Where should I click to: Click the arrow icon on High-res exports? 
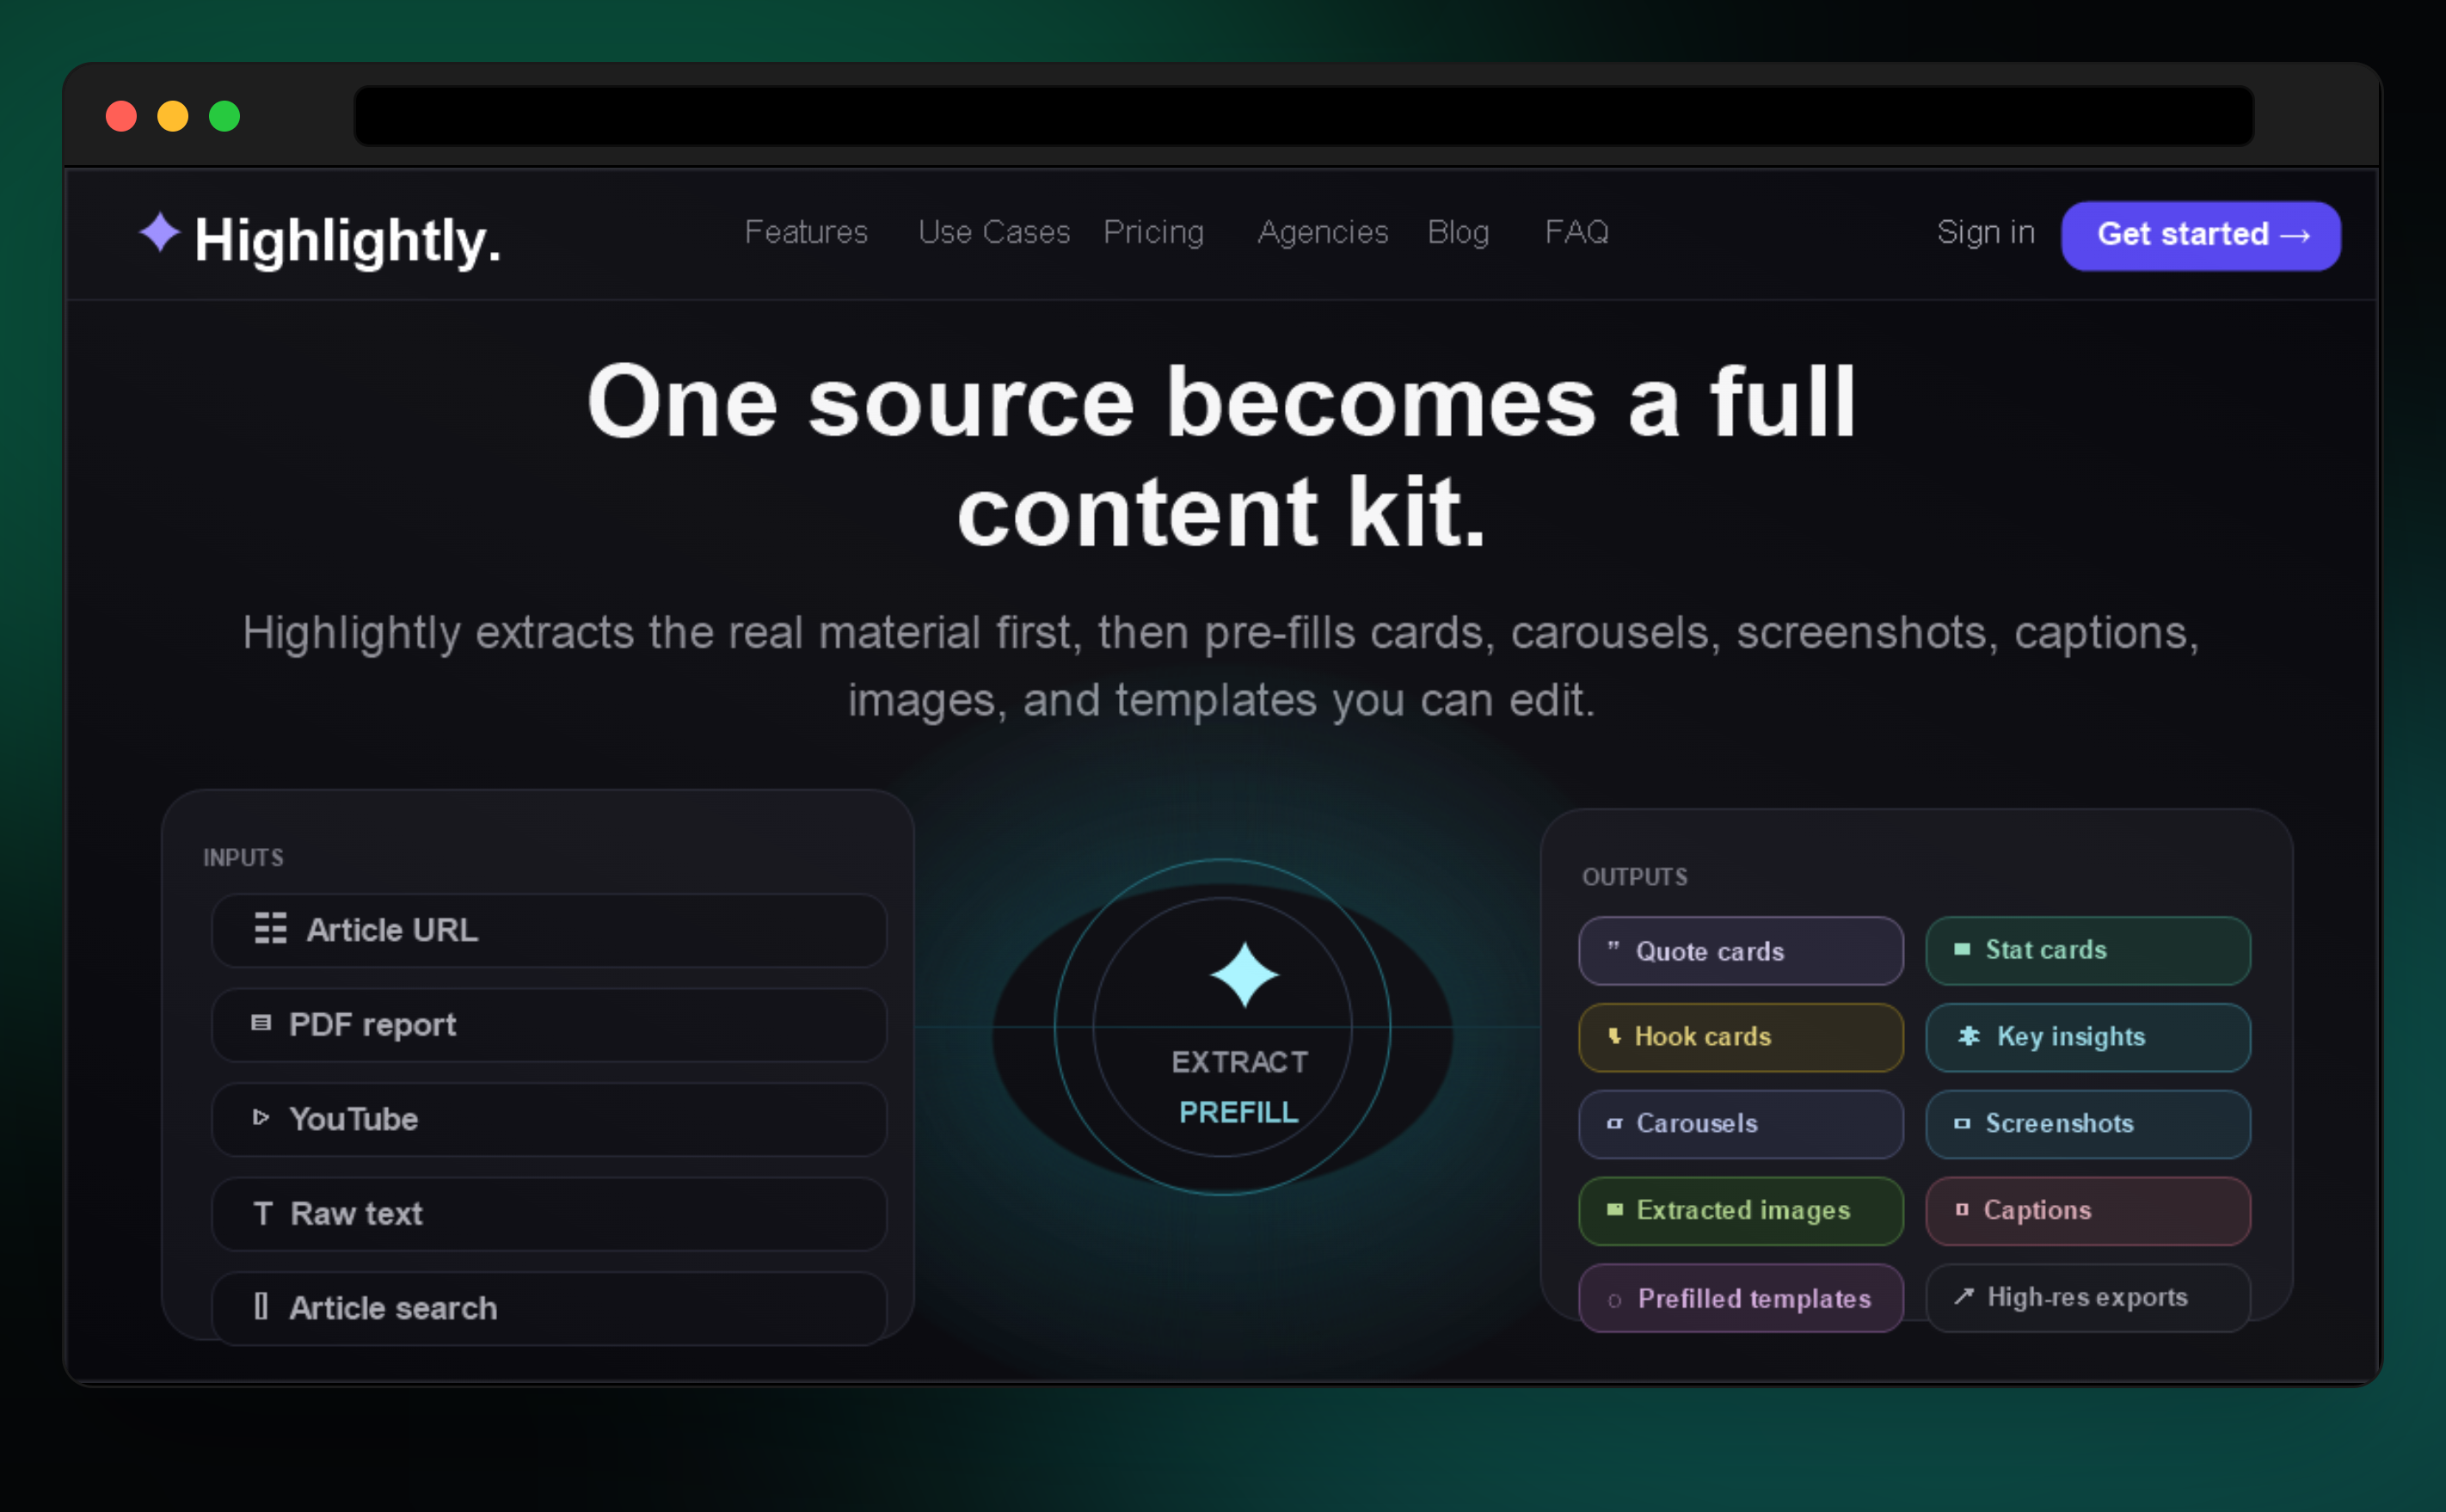[x=1964, y=1296]
